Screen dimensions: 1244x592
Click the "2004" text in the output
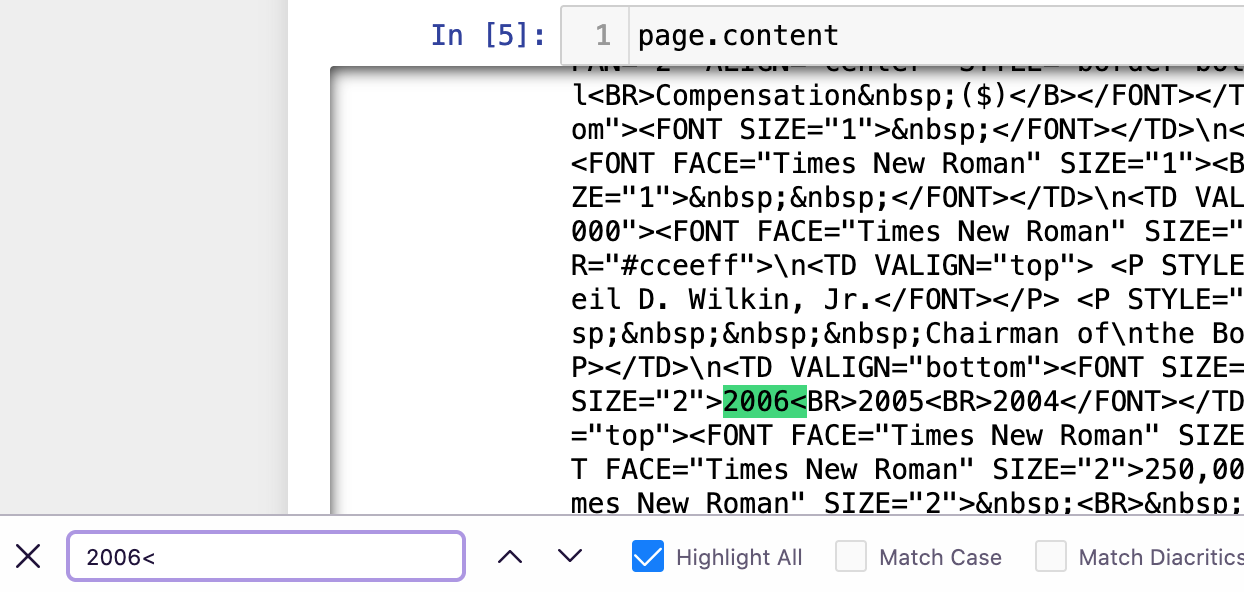coord(1025,401)
